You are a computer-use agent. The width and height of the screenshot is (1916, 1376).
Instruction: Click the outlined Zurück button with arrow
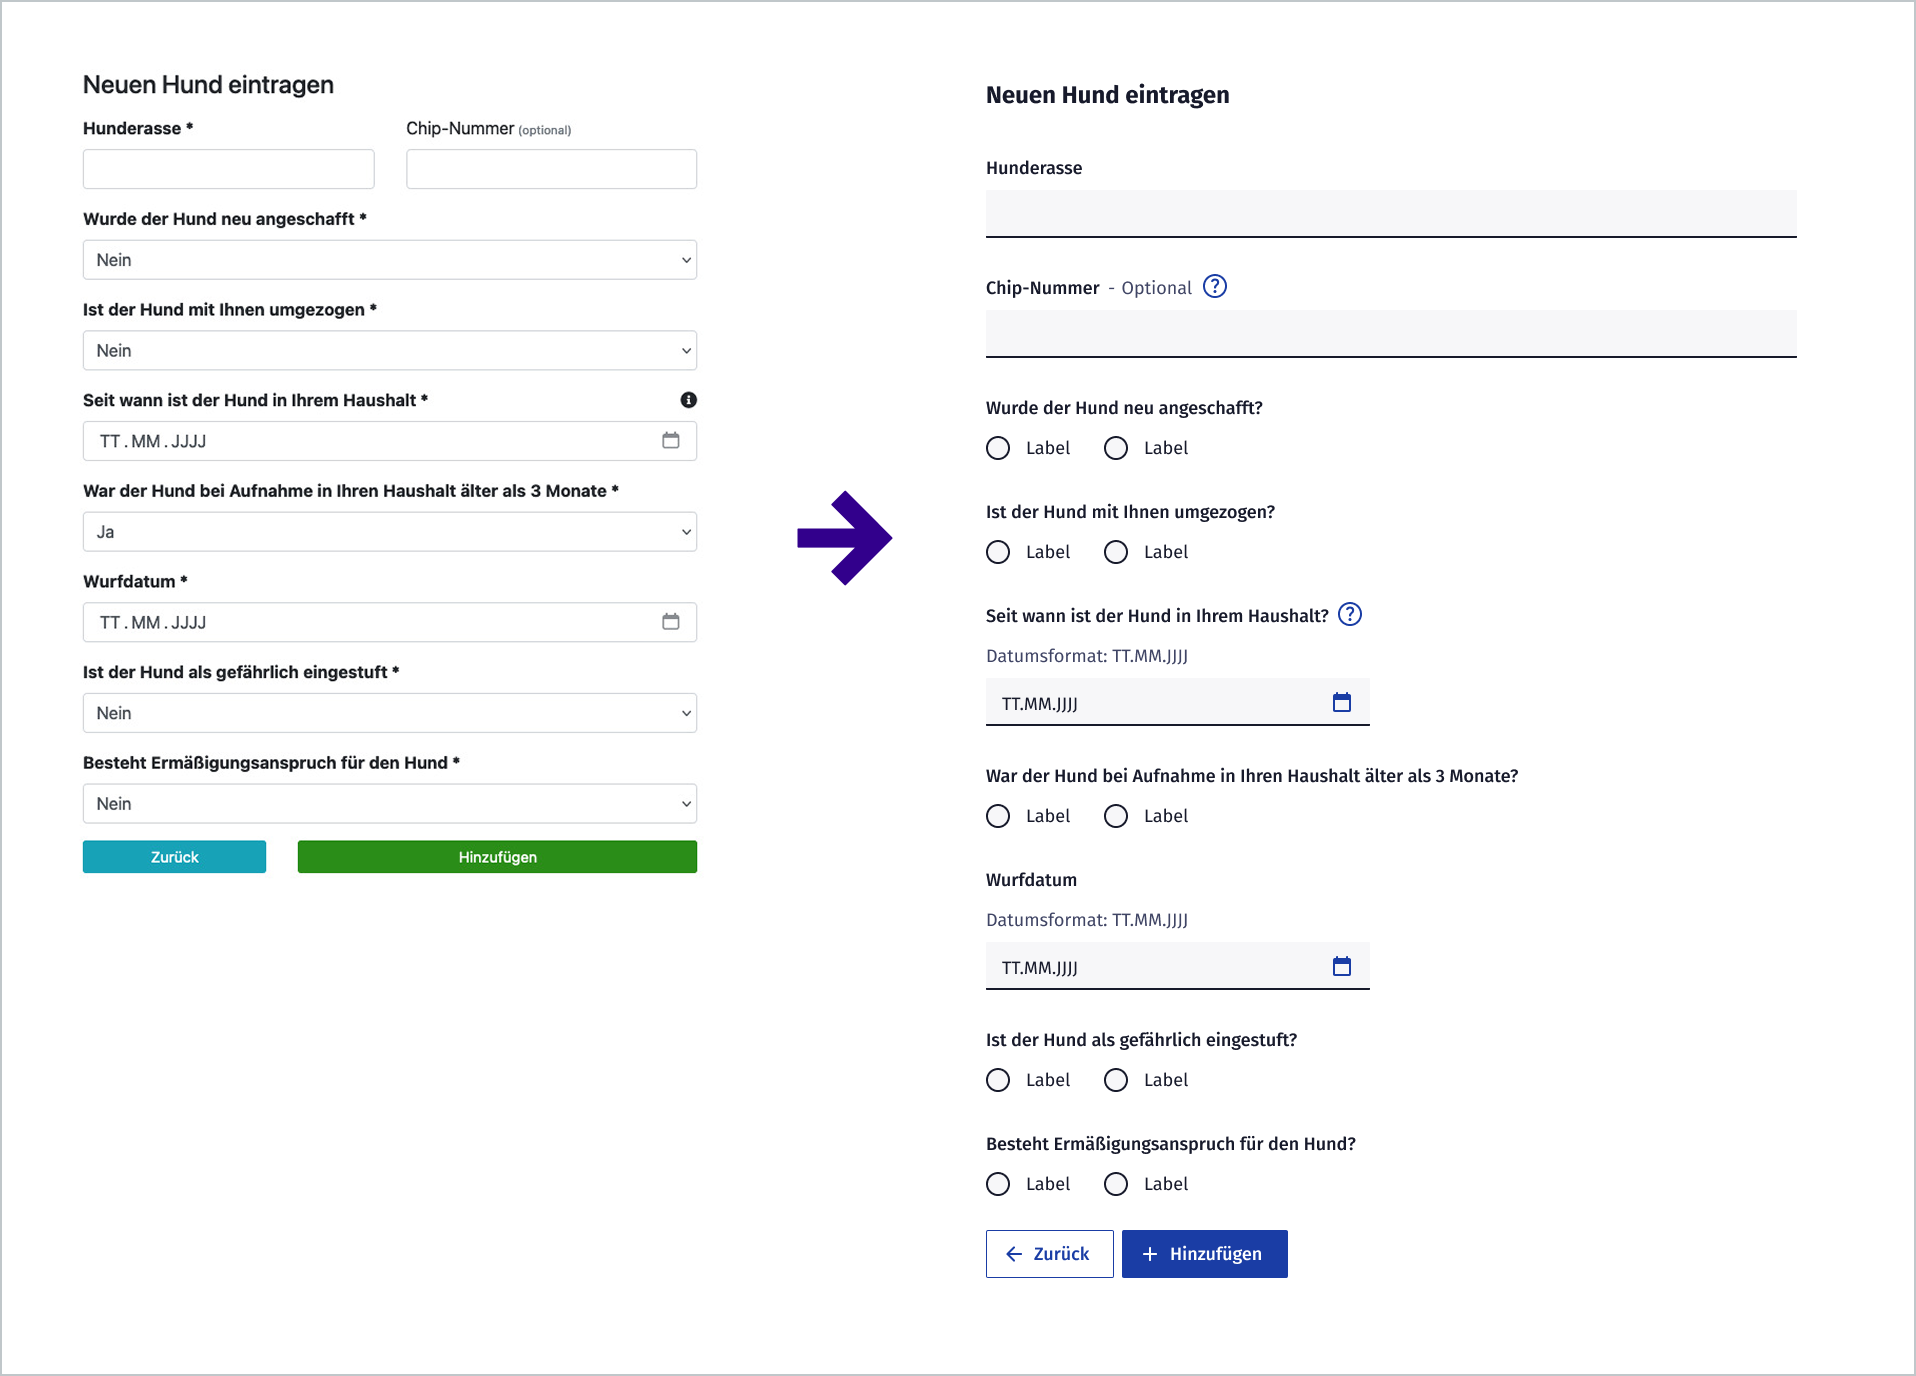coord(1049,1254)
